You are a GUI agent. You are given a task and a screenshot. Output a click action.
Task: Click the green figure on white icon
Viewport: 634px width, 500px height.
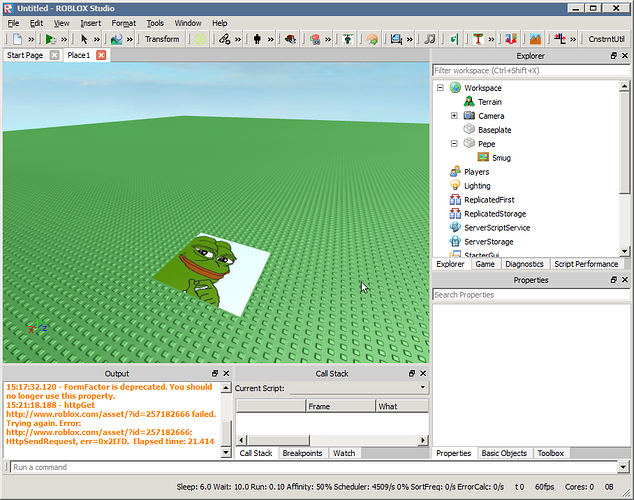[x=348, y=39]
